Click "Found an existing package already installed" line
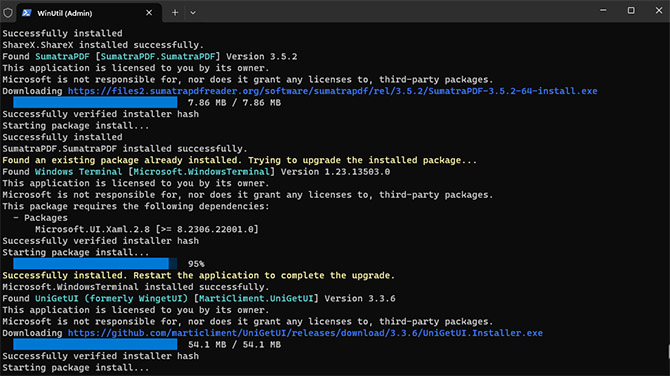This screenshot has width=670, height=376. [239, 160]
